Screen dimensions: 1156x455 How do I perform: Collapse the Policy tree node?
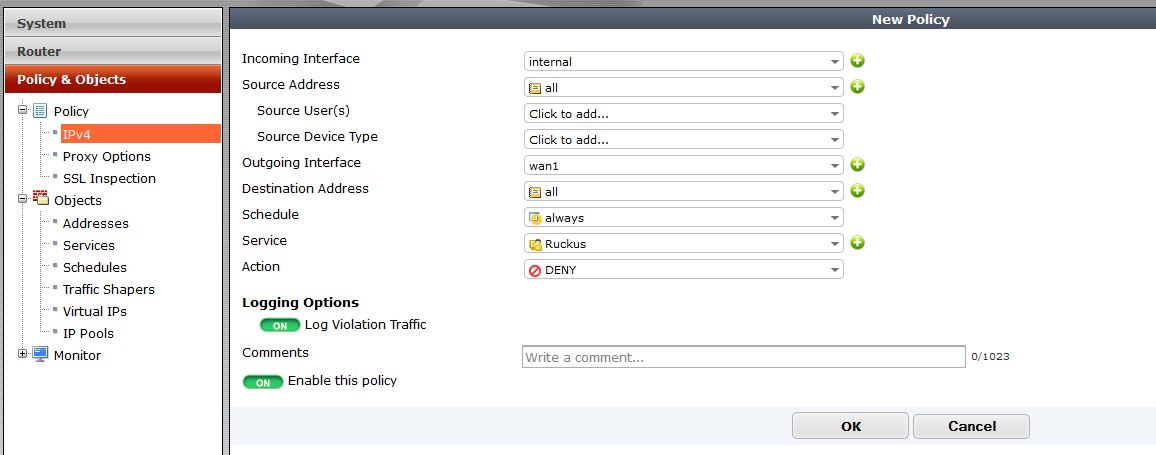(22, 109)
